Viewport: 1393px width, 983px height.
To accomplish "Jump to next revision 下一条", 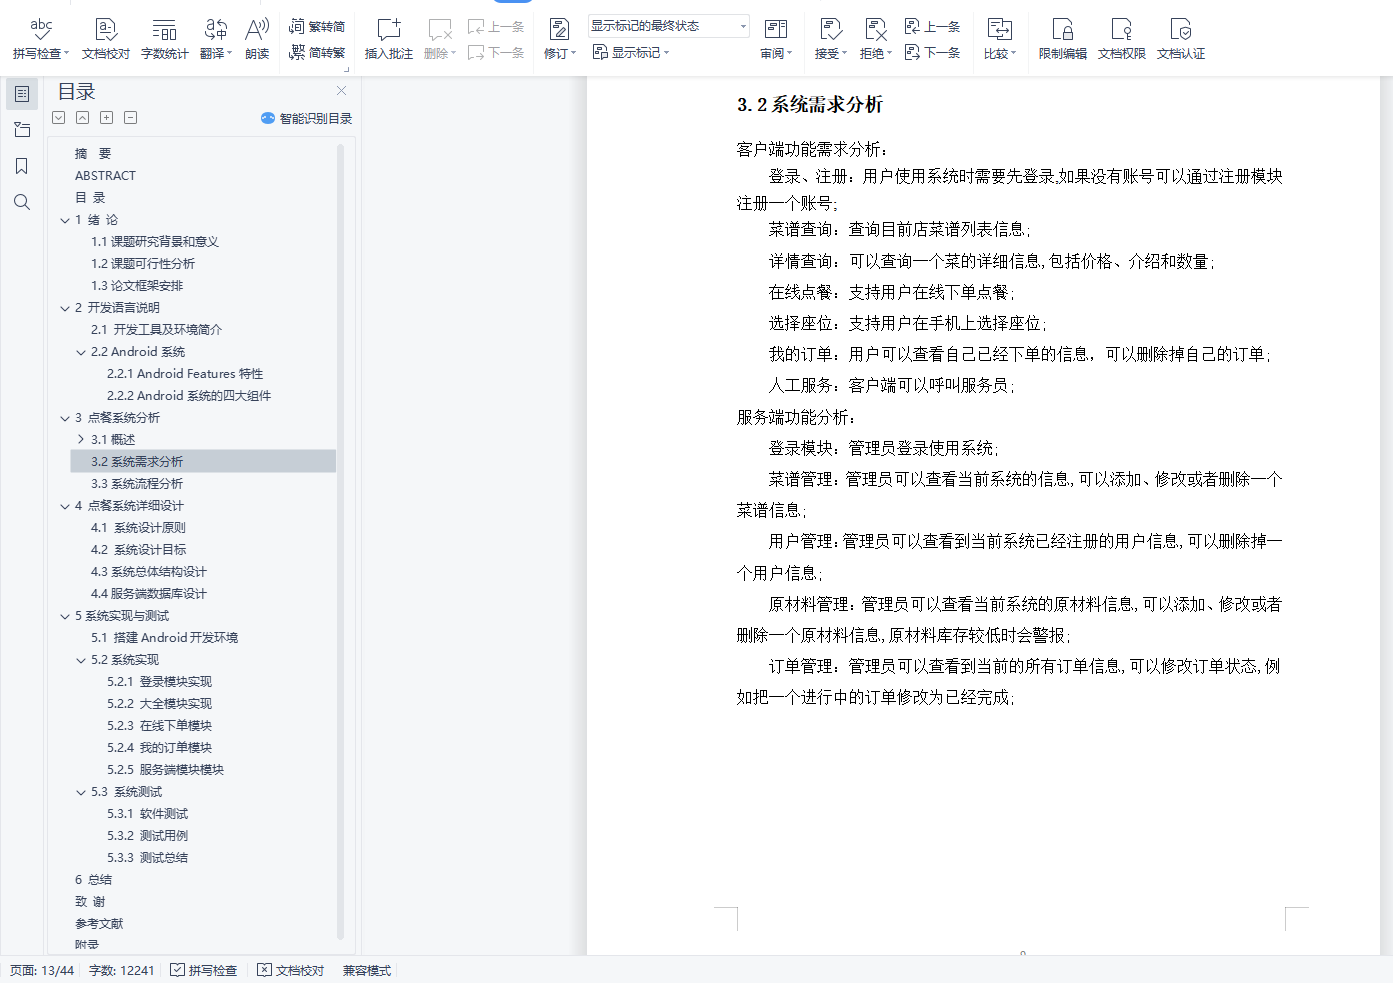I will (932, 53).
